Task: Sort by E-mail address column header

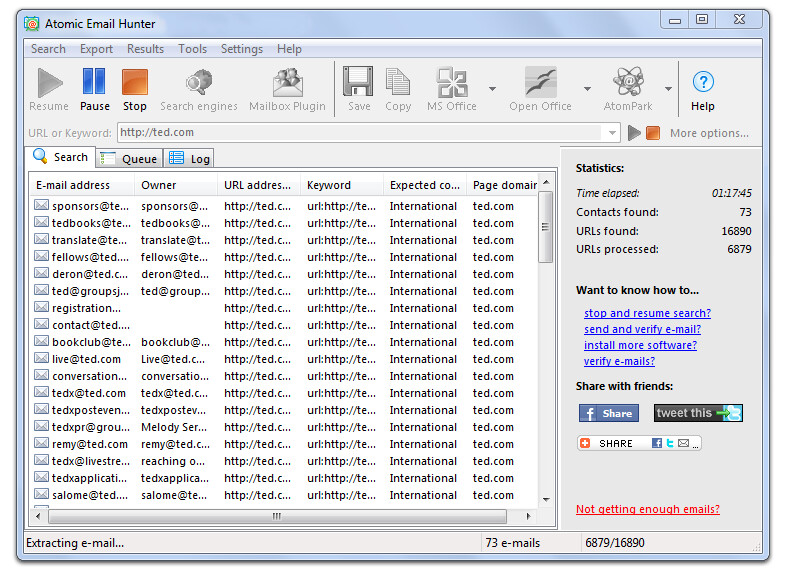Action: coord(82,185)
